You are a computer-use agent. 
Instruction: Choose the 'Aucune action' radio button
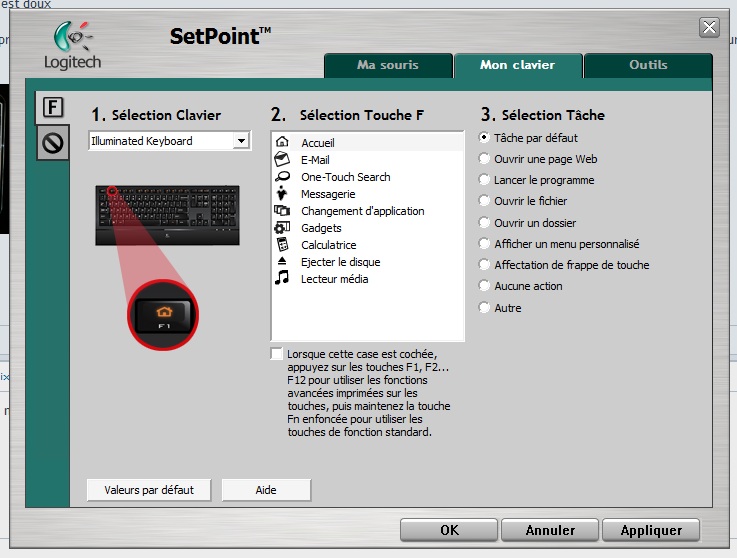485,286
